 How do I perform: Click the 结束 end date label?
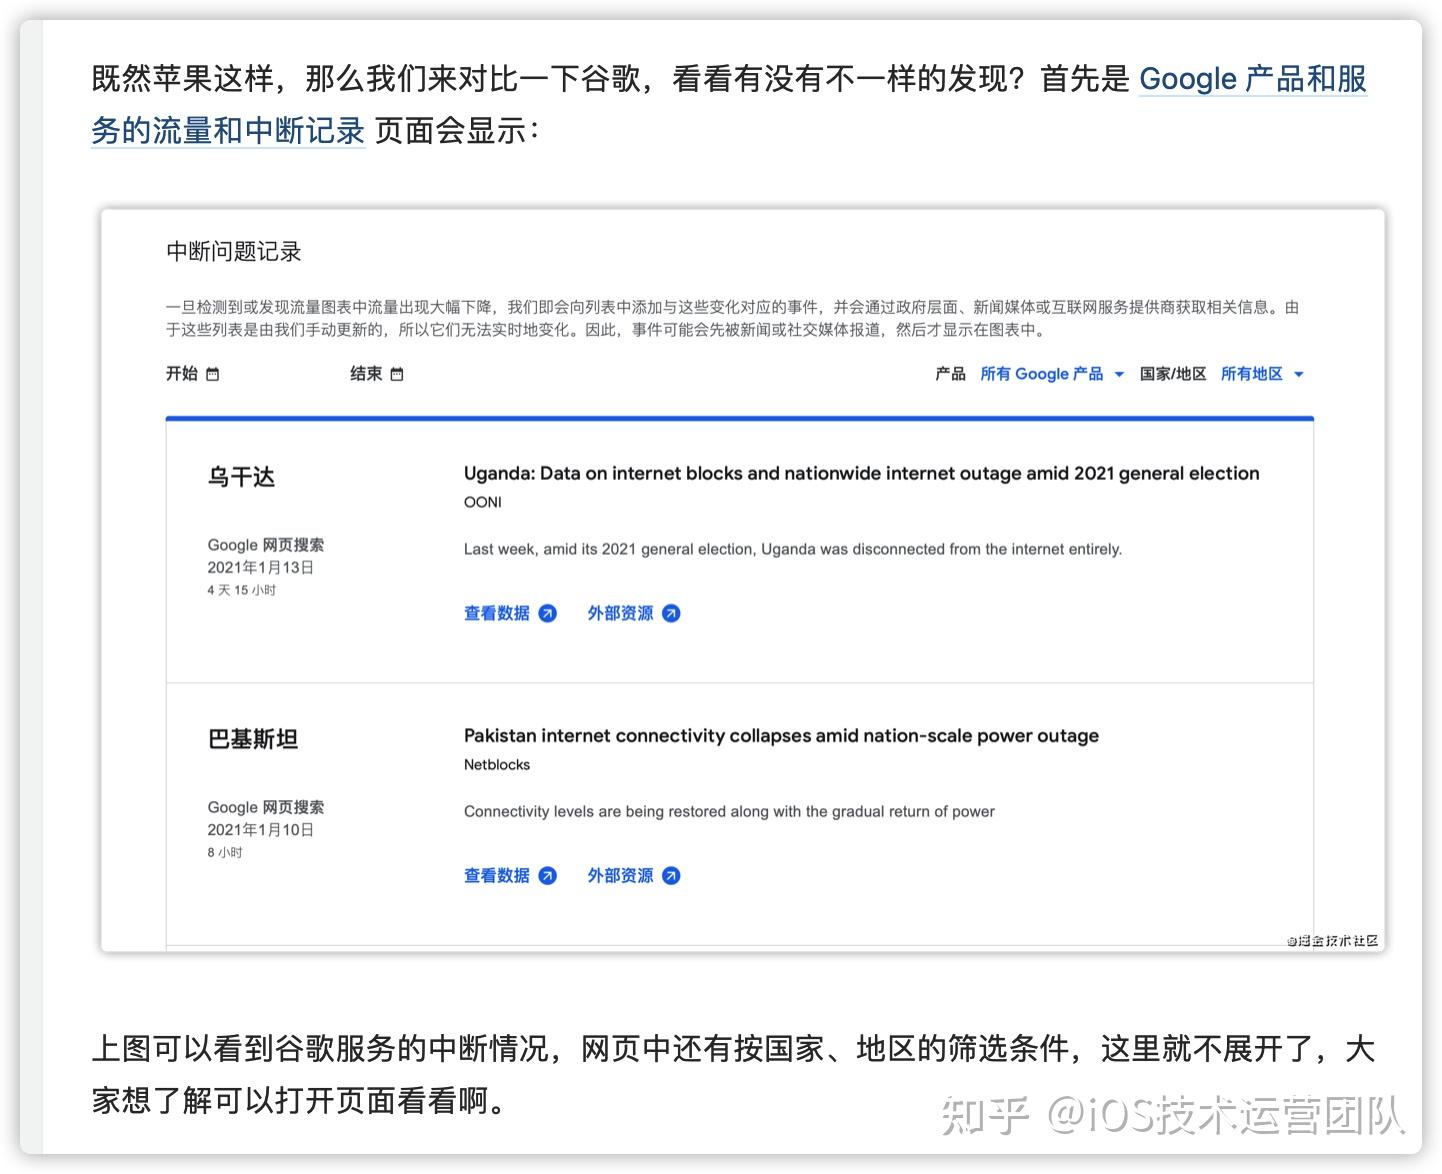pyautogui.click(x=366, y=374)
